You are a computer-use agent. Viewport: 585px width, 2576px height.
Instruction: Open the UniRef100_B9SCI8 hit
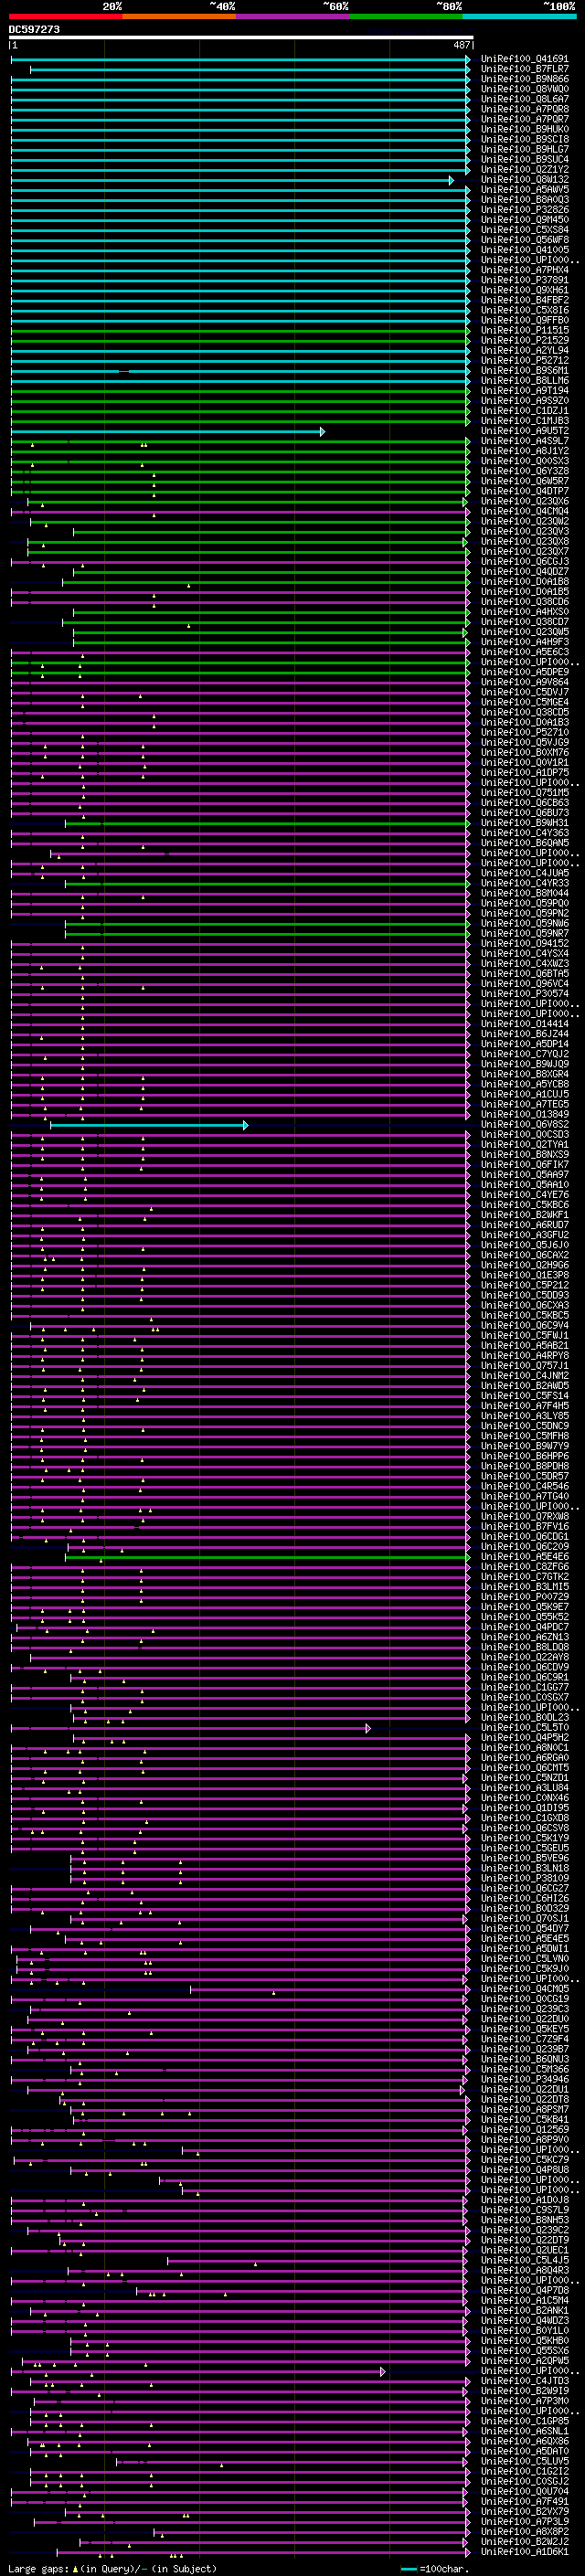(524, 139)
